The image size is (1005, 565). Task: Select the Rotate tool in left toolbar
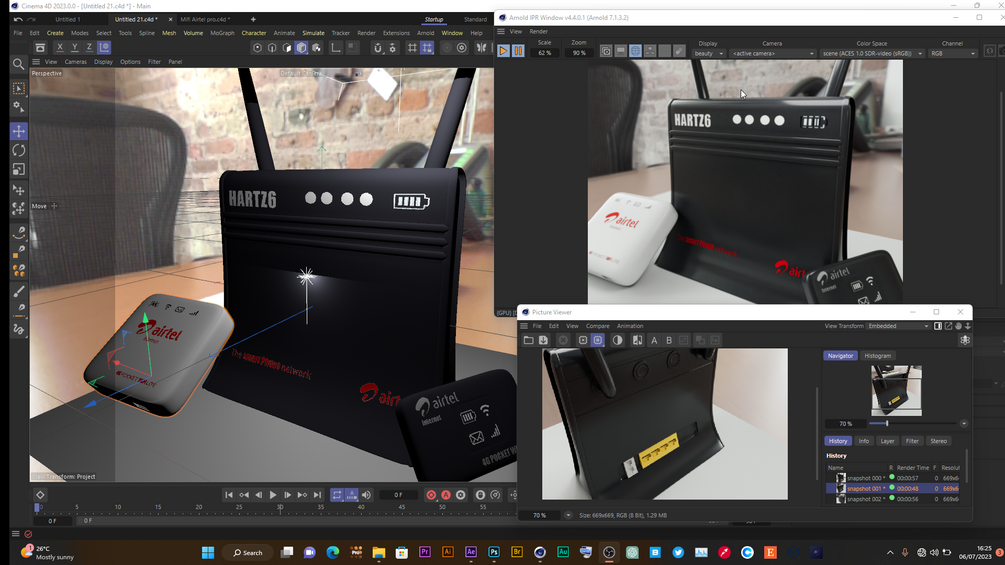[x=19, y=151]
